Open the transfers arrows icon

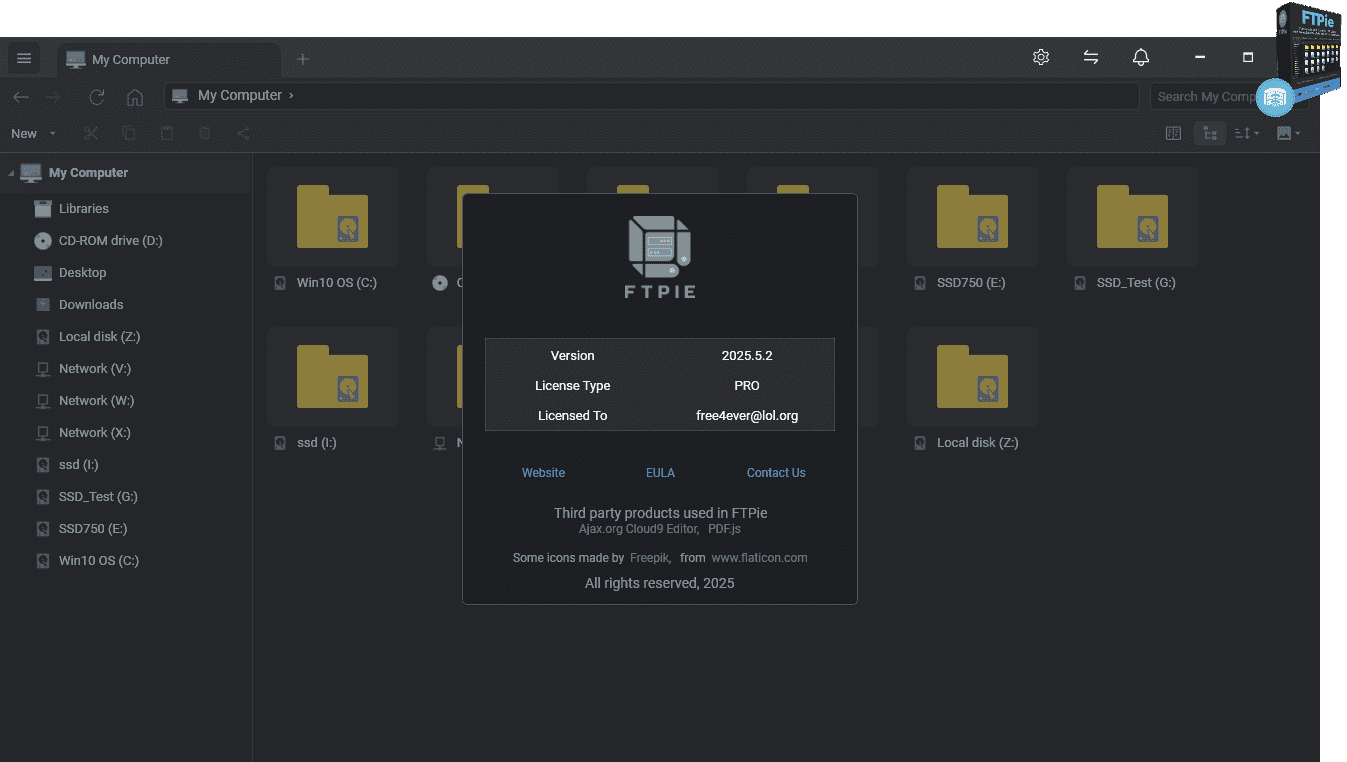click(1091, 57)
